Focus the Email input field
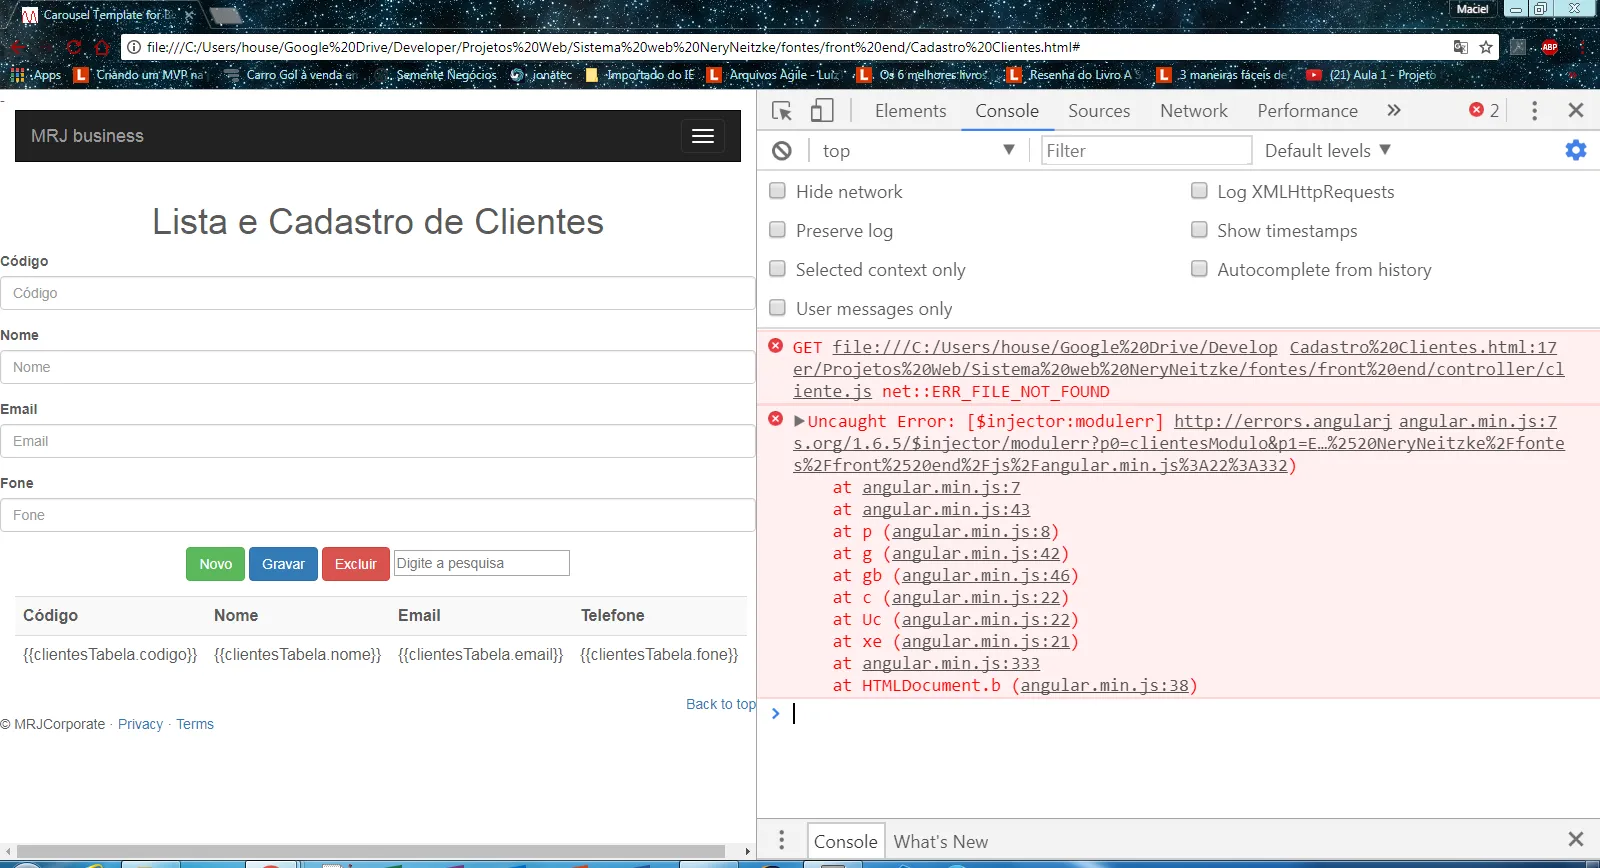This screenshot has width=1600, height=868. point(378,441)
